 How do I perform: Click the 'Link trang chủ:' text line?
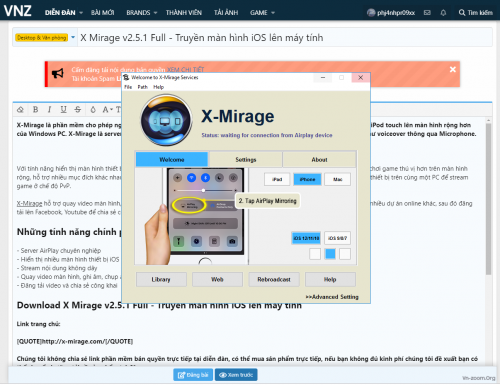(x=38, y=324)
